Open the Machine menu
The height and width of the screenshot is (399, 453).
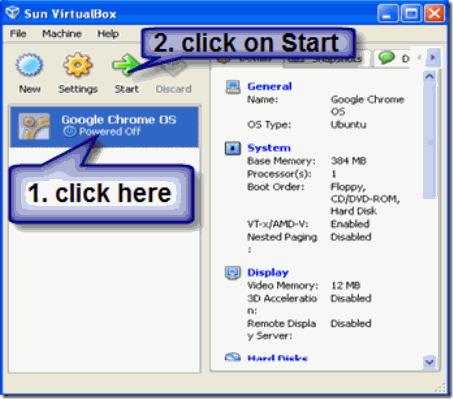tap(62, 34)
